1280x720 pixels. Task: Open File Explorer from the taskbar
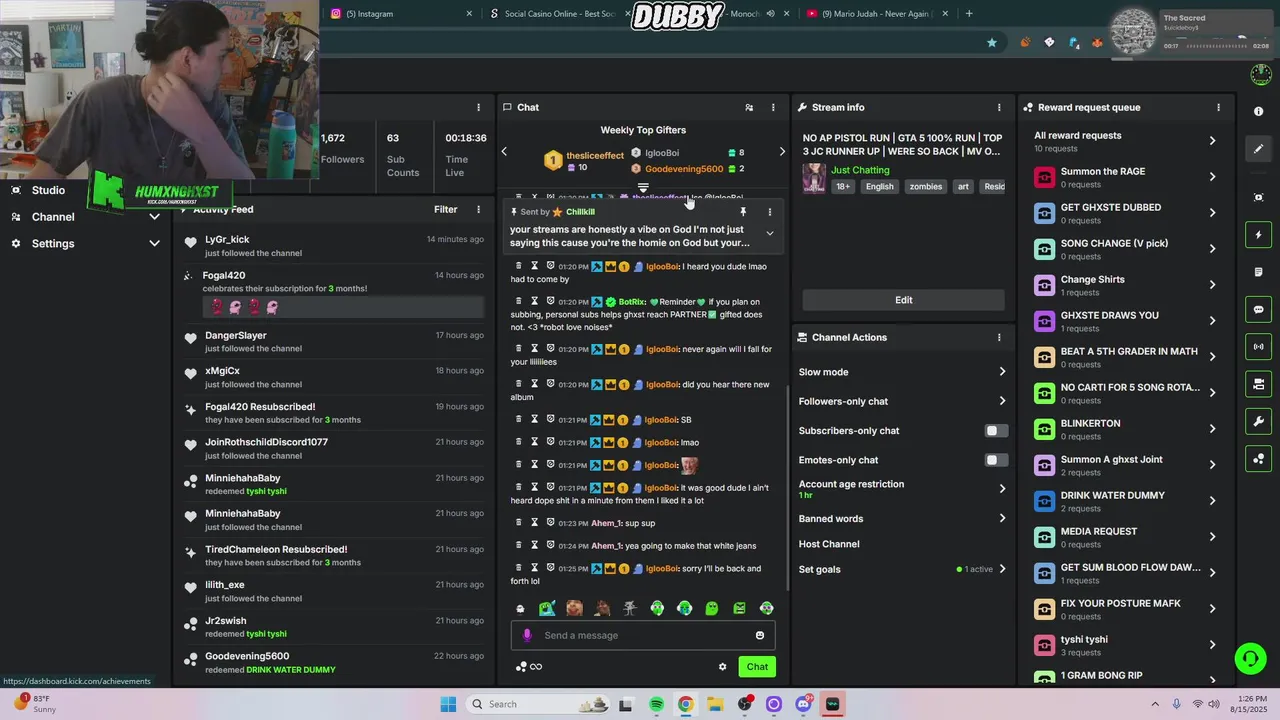716,704
